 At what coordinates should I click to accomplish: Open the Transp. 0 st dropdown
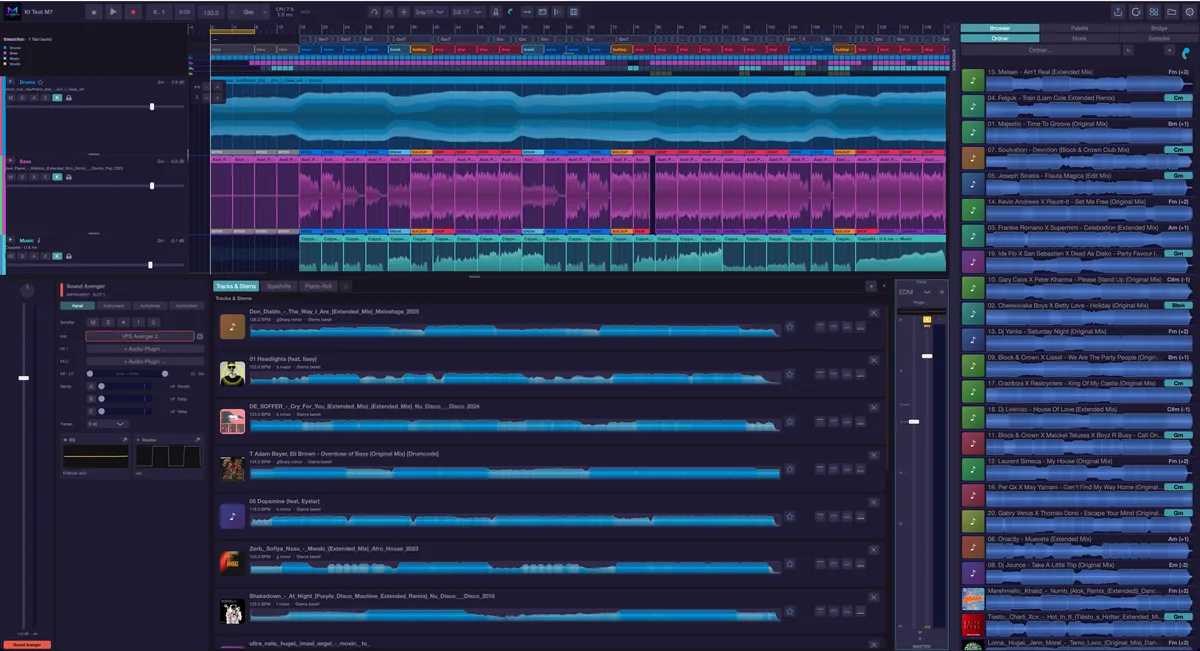click(107, 424)
